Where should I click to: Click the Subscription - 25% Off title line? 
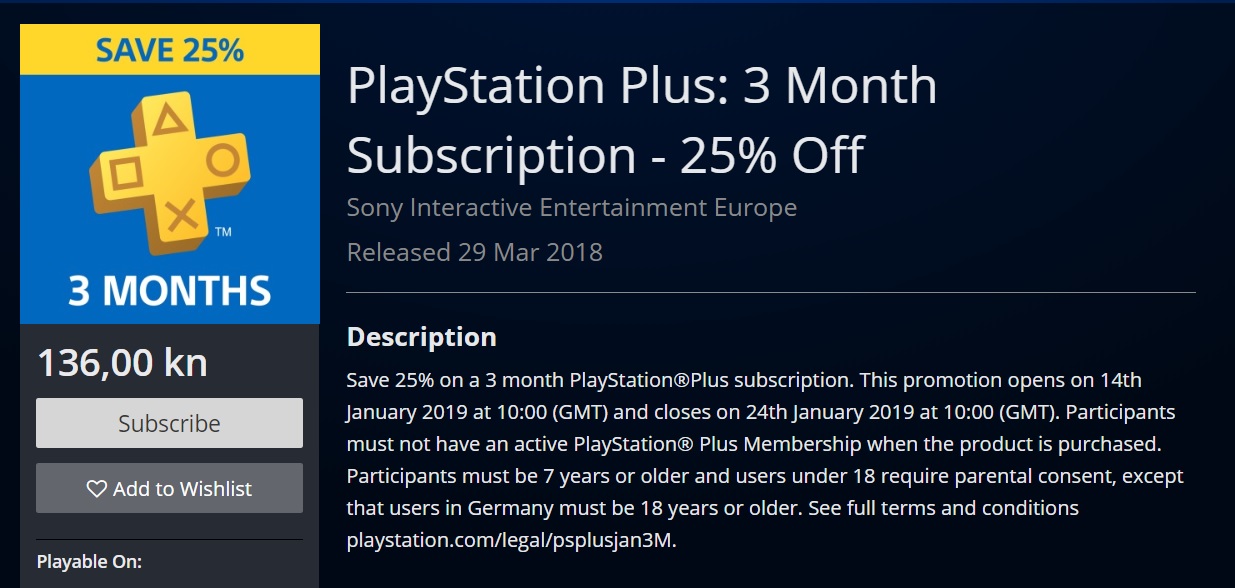pos(605,155)
